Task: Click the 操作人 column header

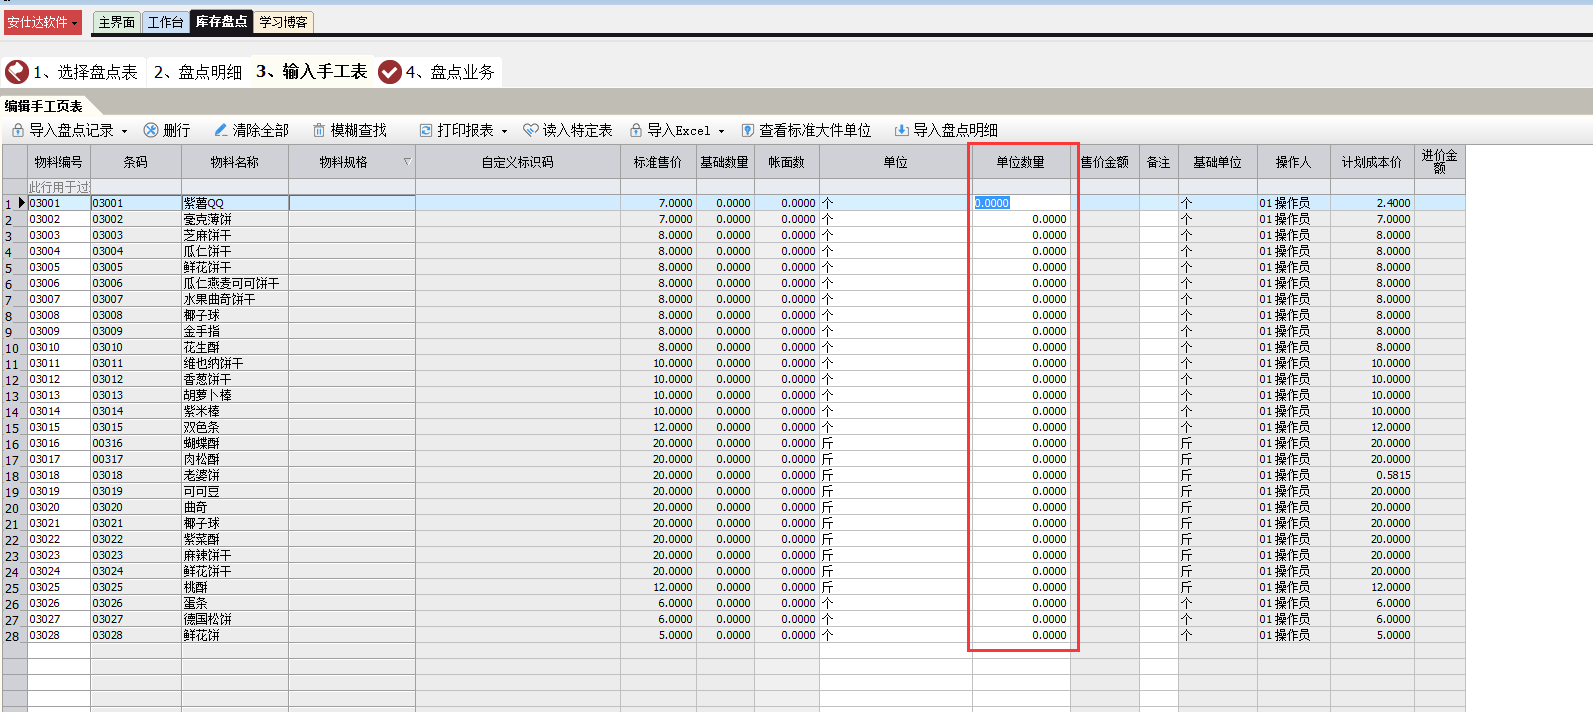Action: 1293,162
